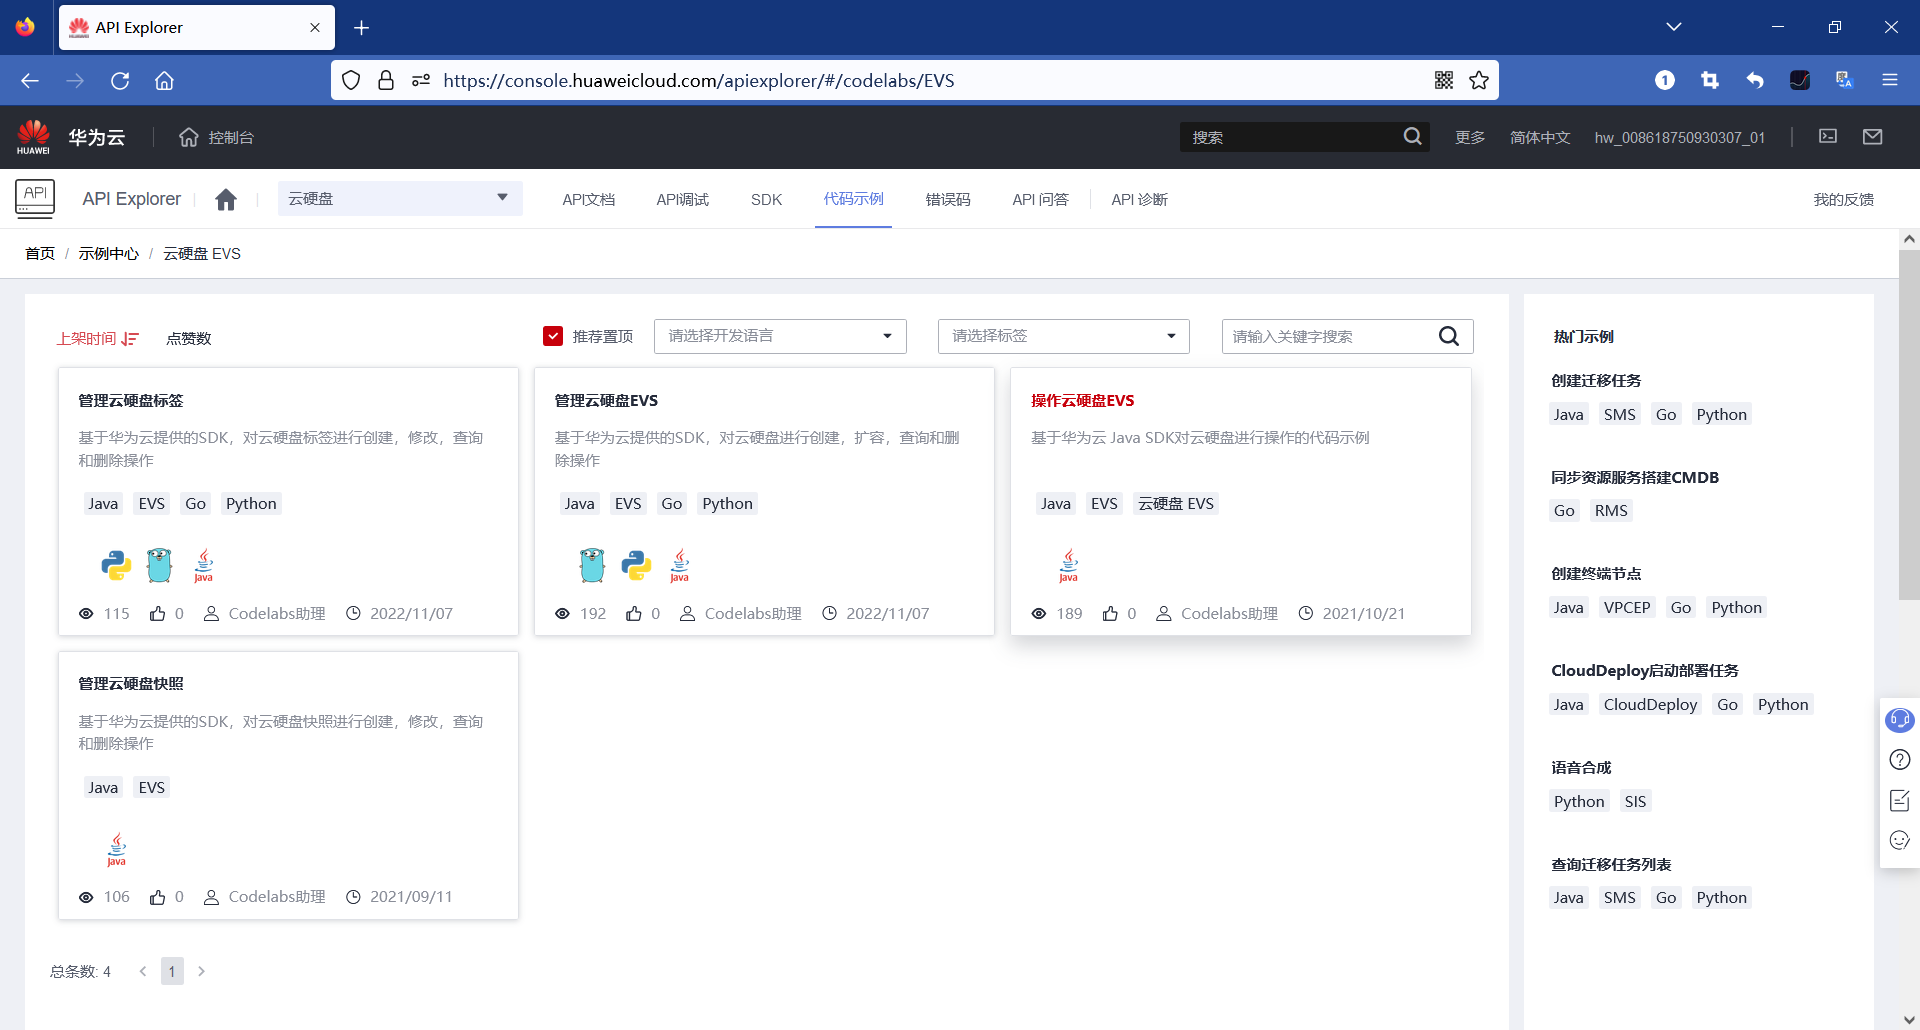Open a new browser tab
The height and width of the screenshot is (1030, 1920).
coord(362,27)
